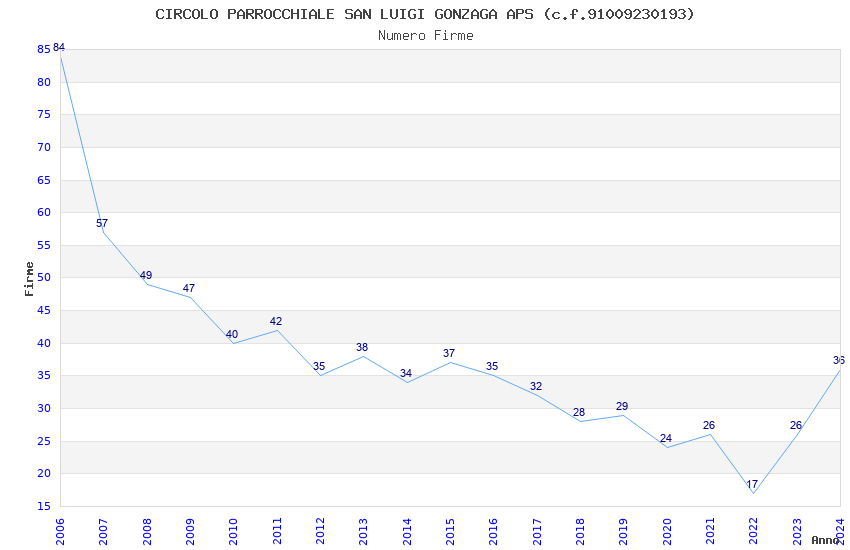Click the x-axis year label 2013
This screenshot has height=550, width=850.
click(x=363, y=532)
